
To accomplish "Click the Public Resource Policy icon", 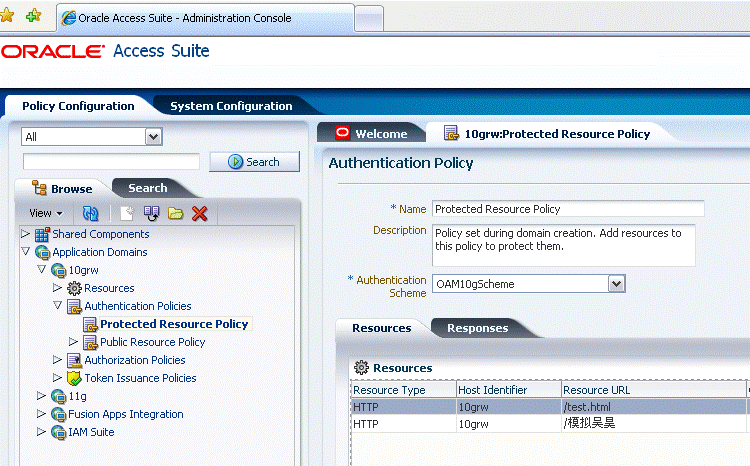I will coord(90,342).
